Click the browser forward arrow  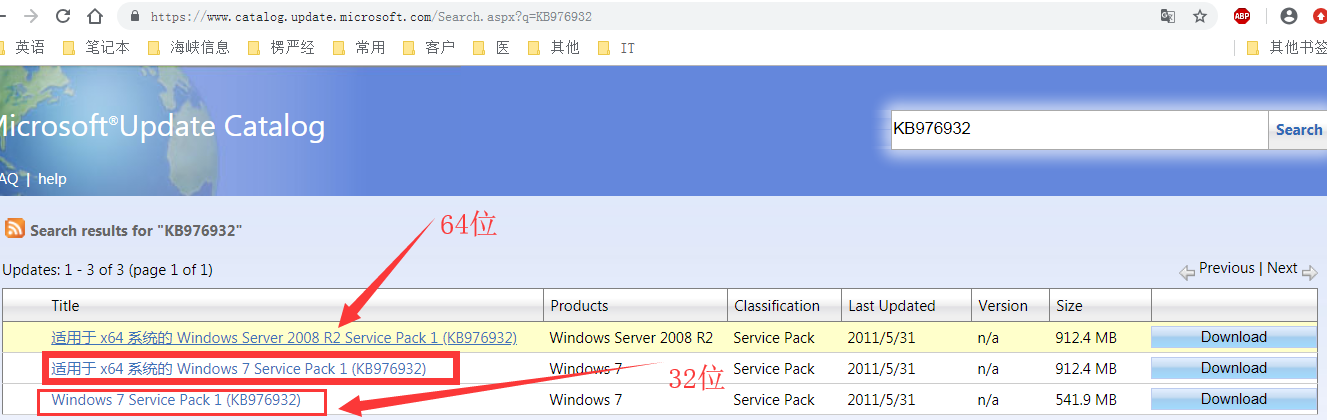31,16
